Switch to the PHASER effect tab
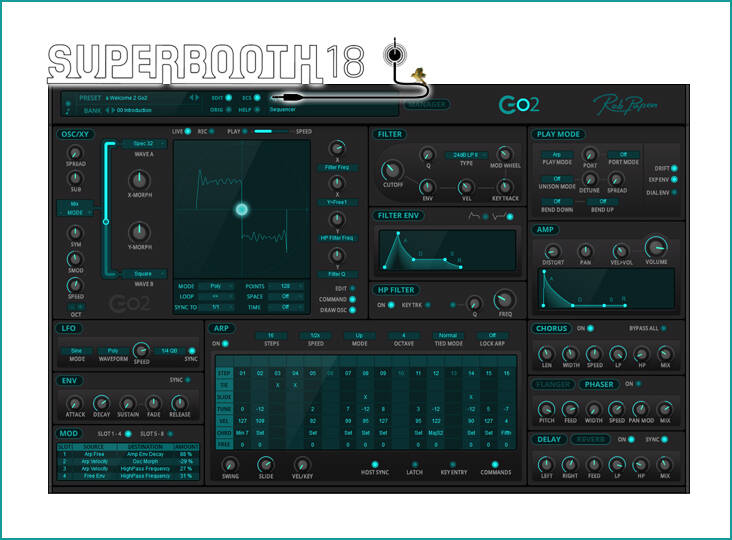Screen dimensions: 732x540 click(x=599, y=385)
